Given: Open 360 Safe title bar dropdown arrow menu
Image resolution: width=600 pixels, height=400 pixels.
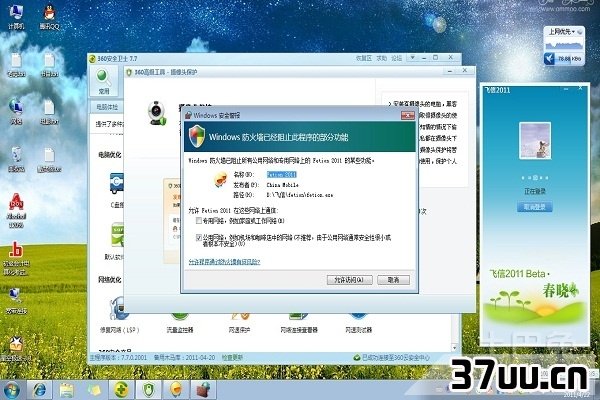Looking at the screenshot, I should pos(412,58).
